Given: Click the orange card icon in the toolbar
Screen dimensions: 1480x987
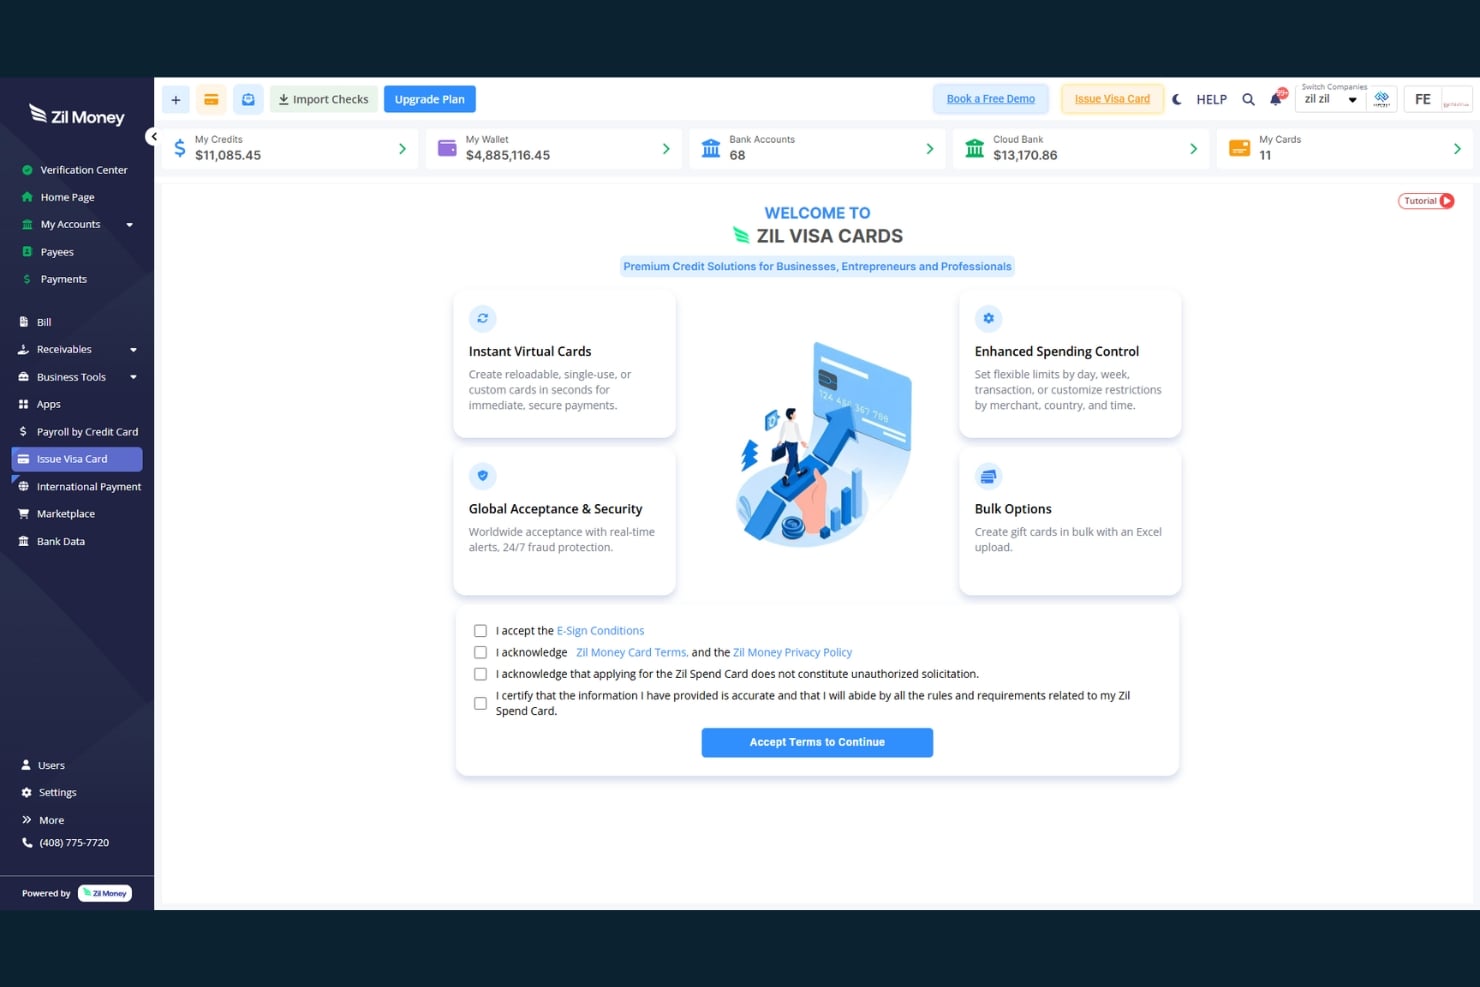Looking at the screenshot, I should (211, 99).
